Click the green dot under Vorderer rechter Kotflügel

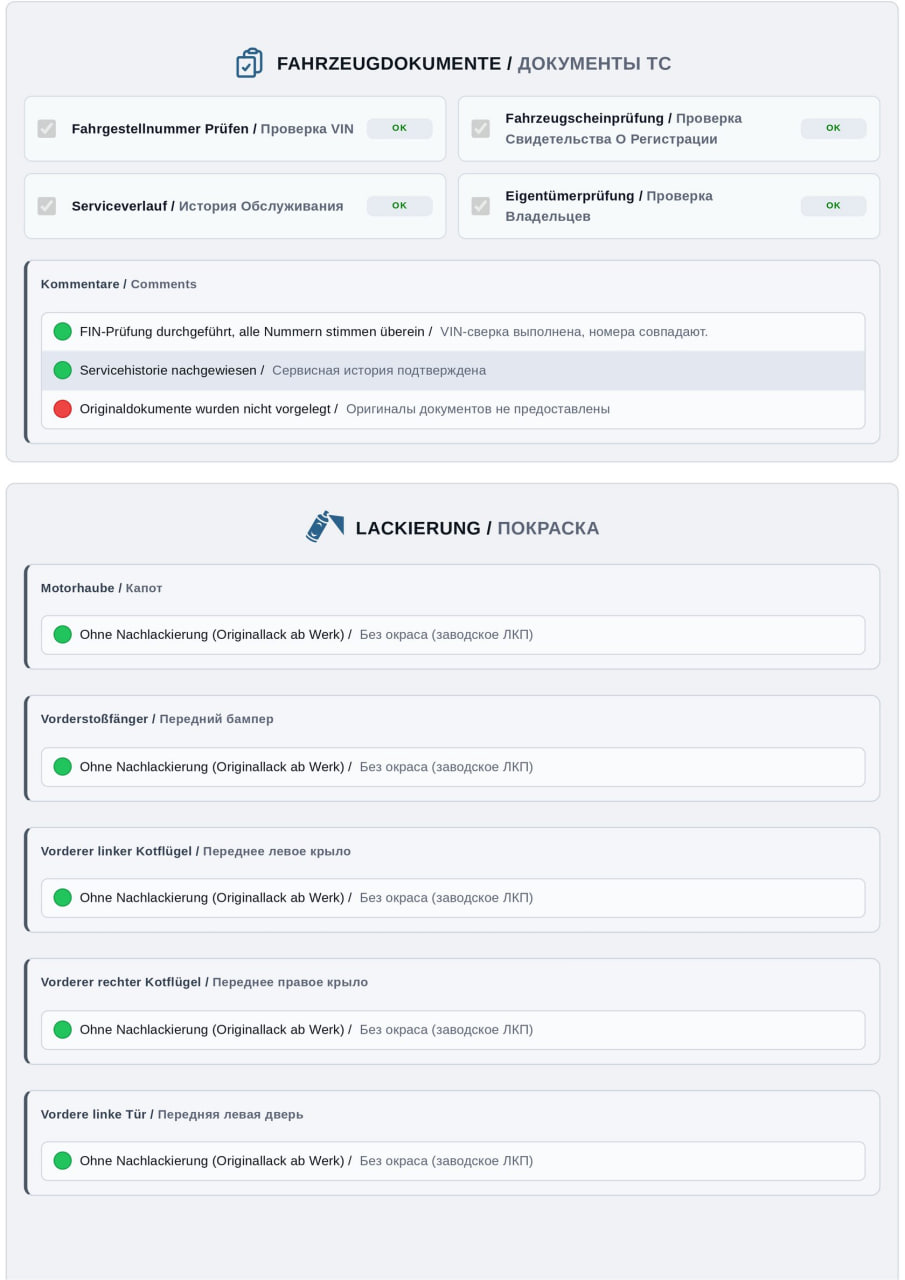coord(62,1029)
